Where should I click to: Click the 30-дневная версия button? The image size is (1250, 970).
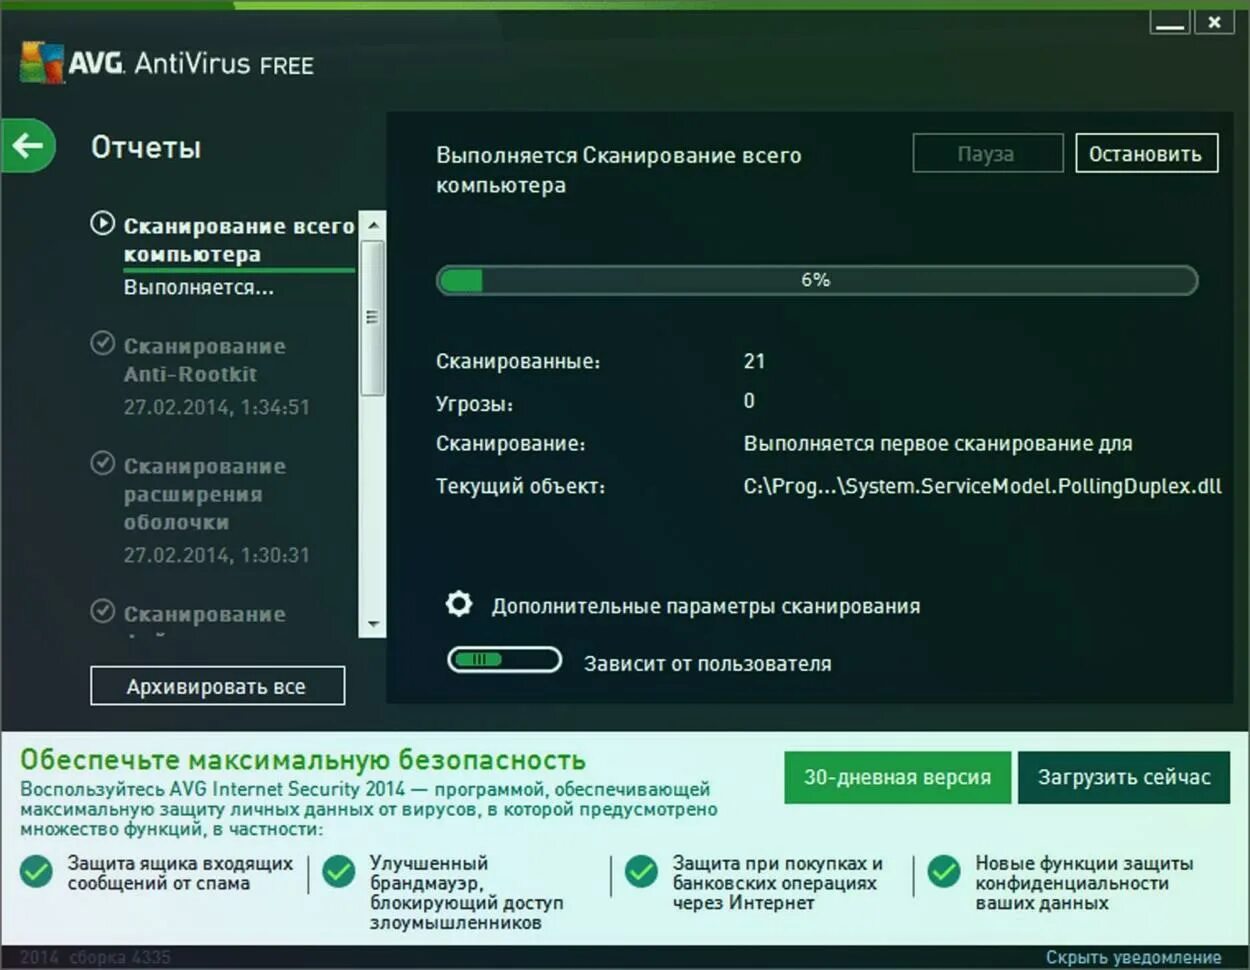pos(897,777)
